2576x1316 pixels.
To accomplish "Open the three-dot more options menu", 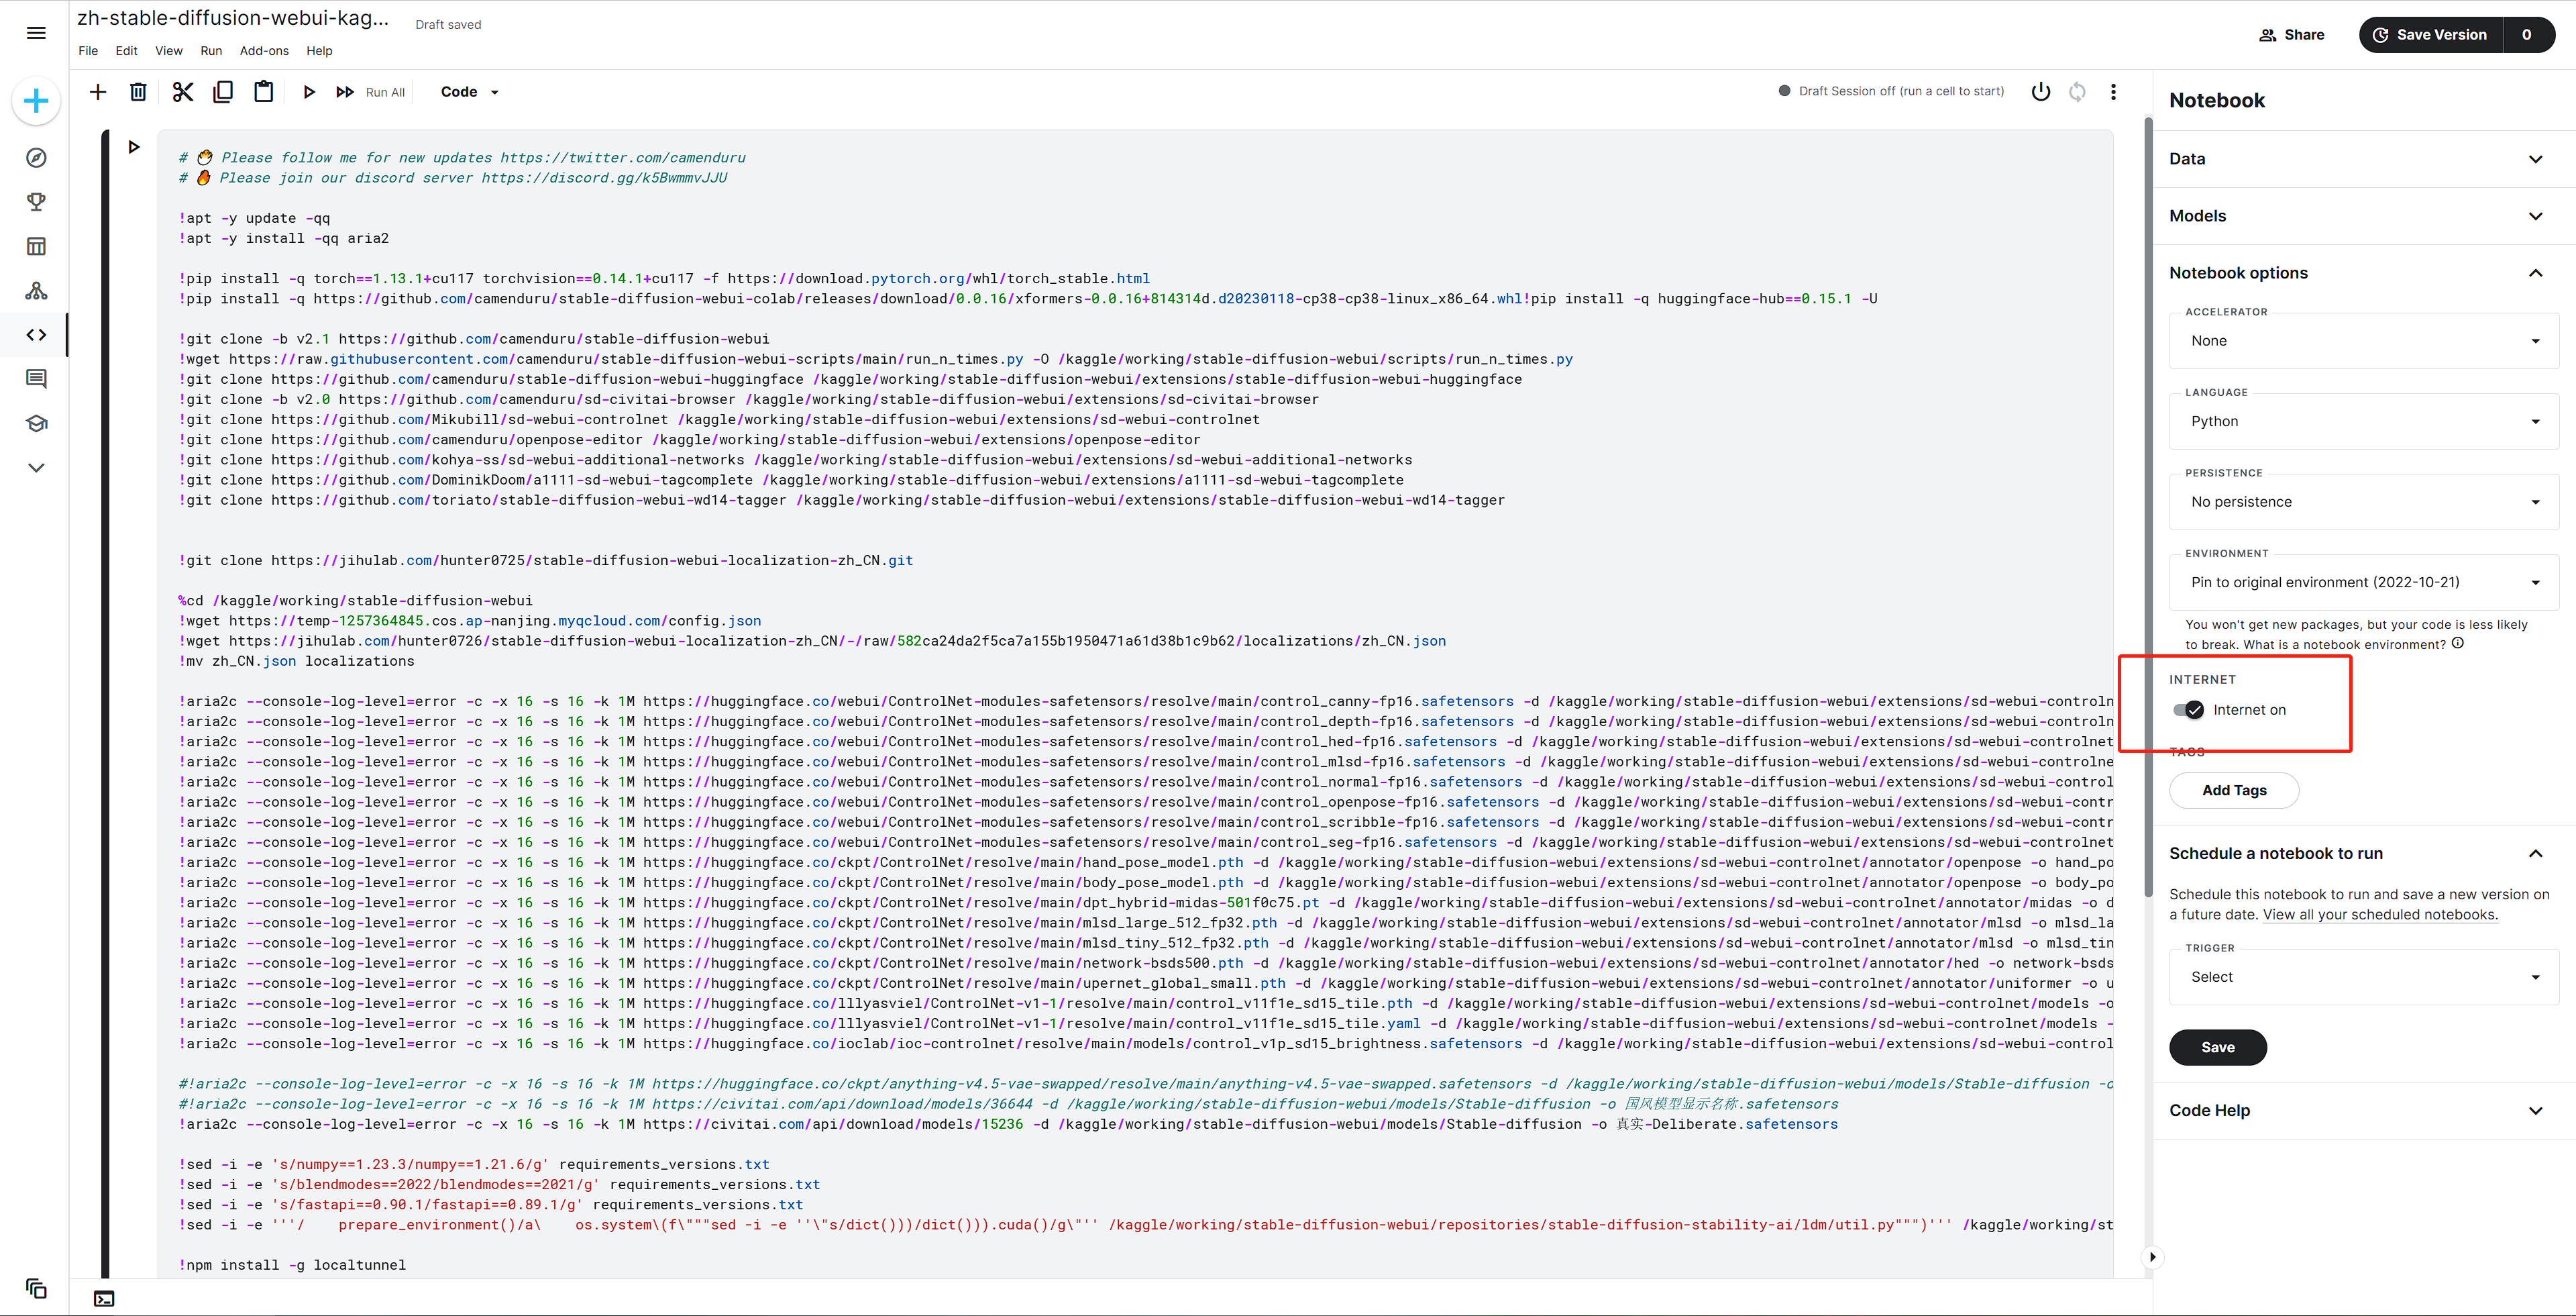I will 2113,92.
